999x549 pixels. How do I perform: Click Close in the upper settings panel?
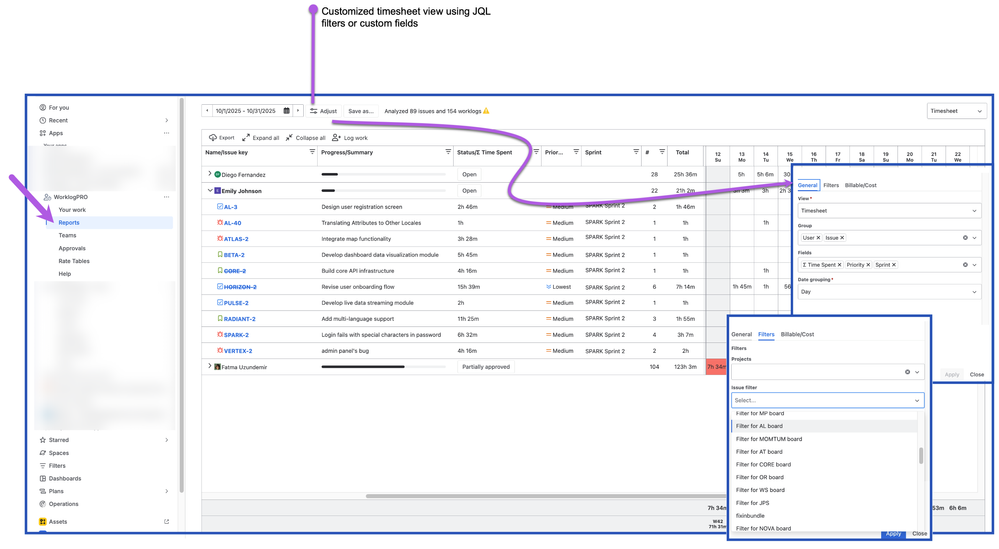(x=976, y=374)
